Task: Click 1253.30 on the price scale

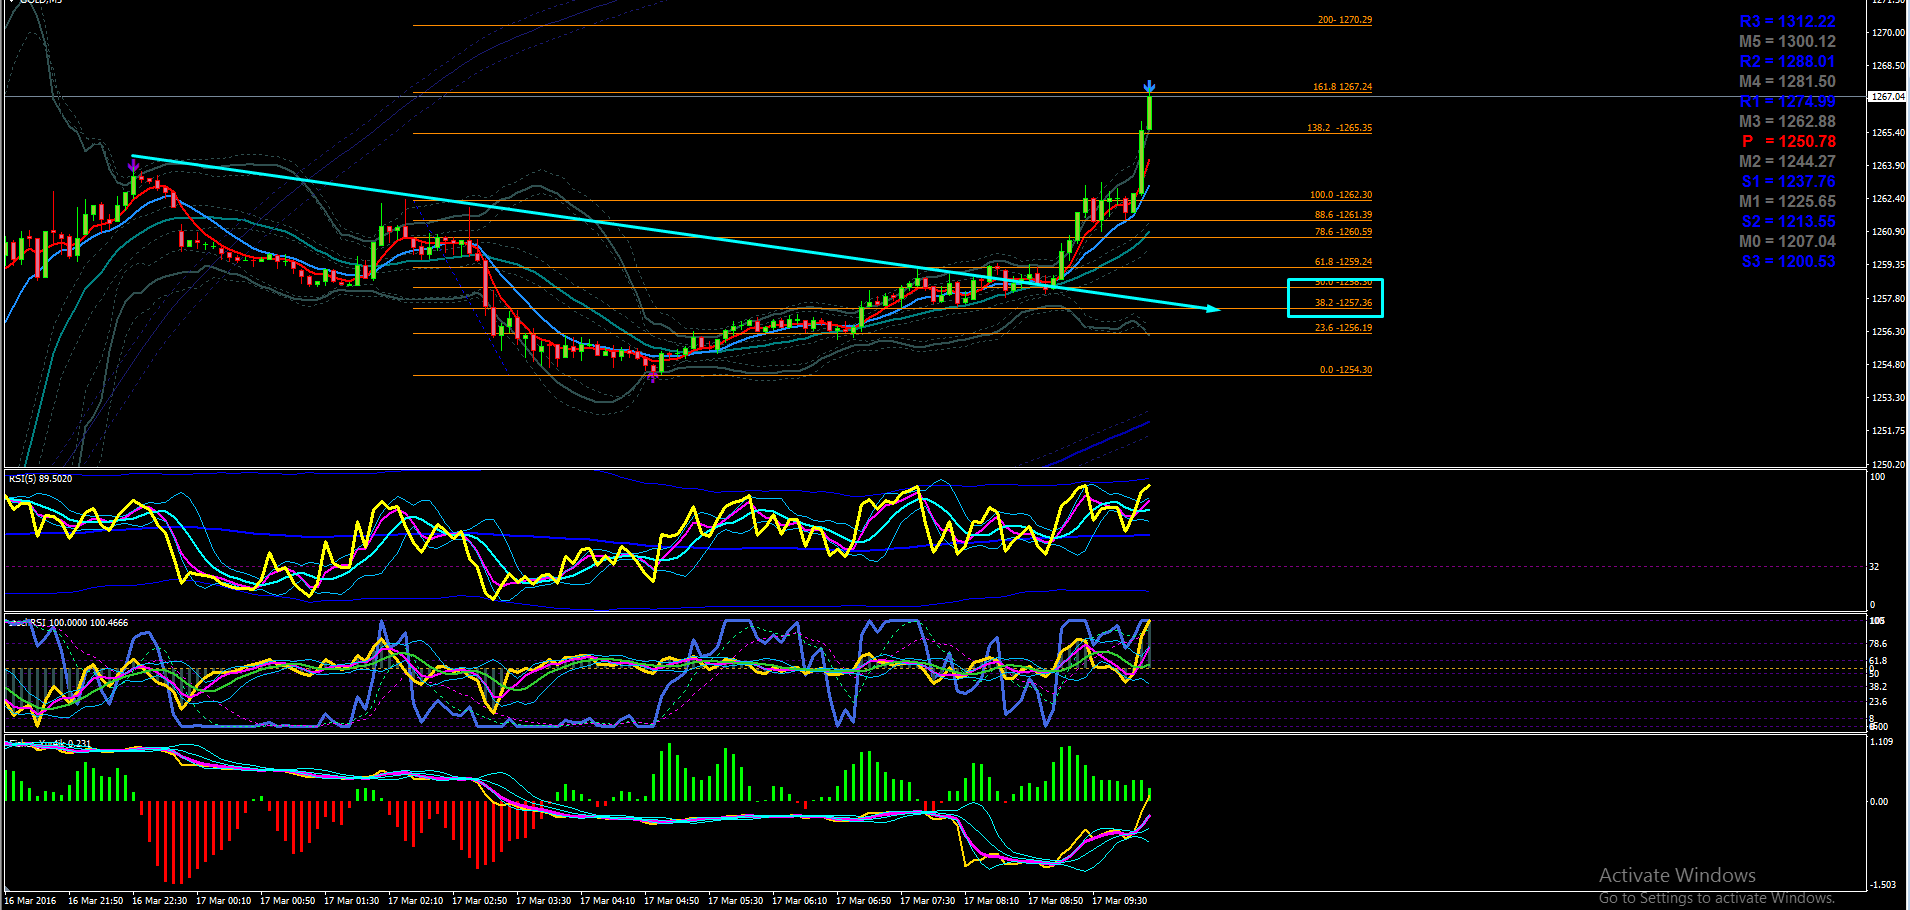Action: click(1888, 398)
